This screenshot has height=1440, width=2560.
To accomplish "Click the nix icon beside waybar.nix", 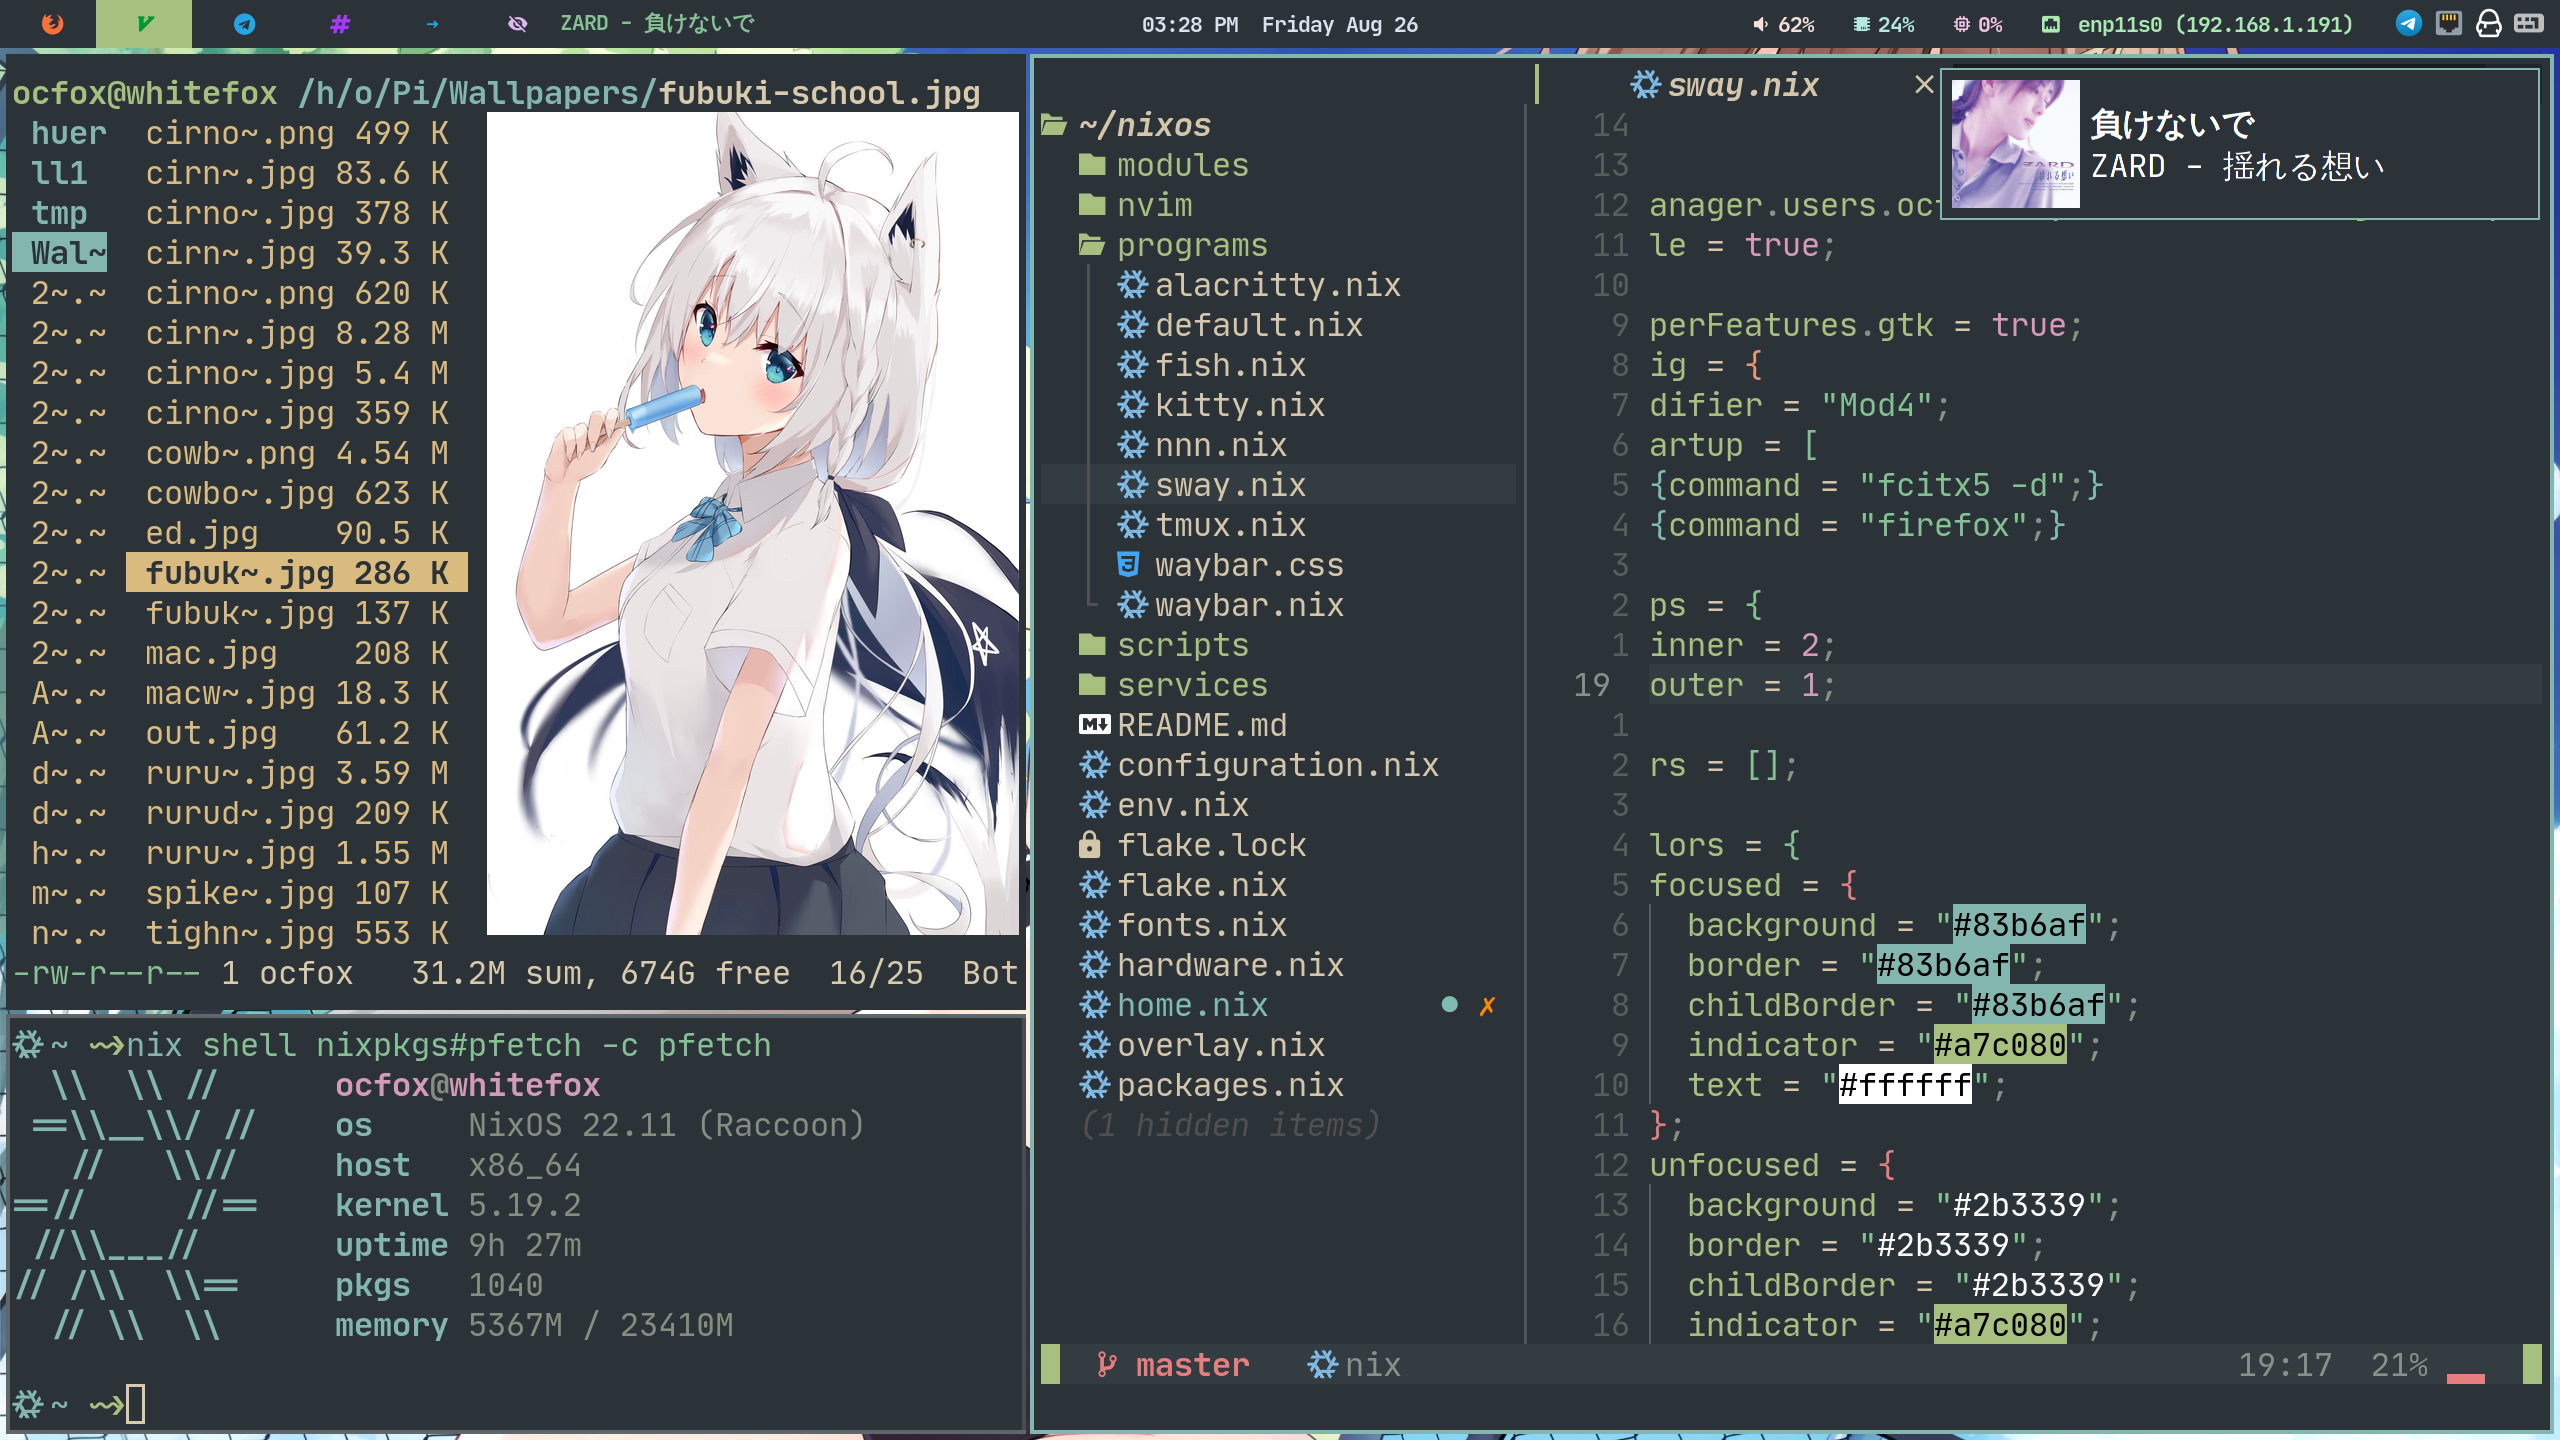I will pyautogui.click(x=1132, y=605).
